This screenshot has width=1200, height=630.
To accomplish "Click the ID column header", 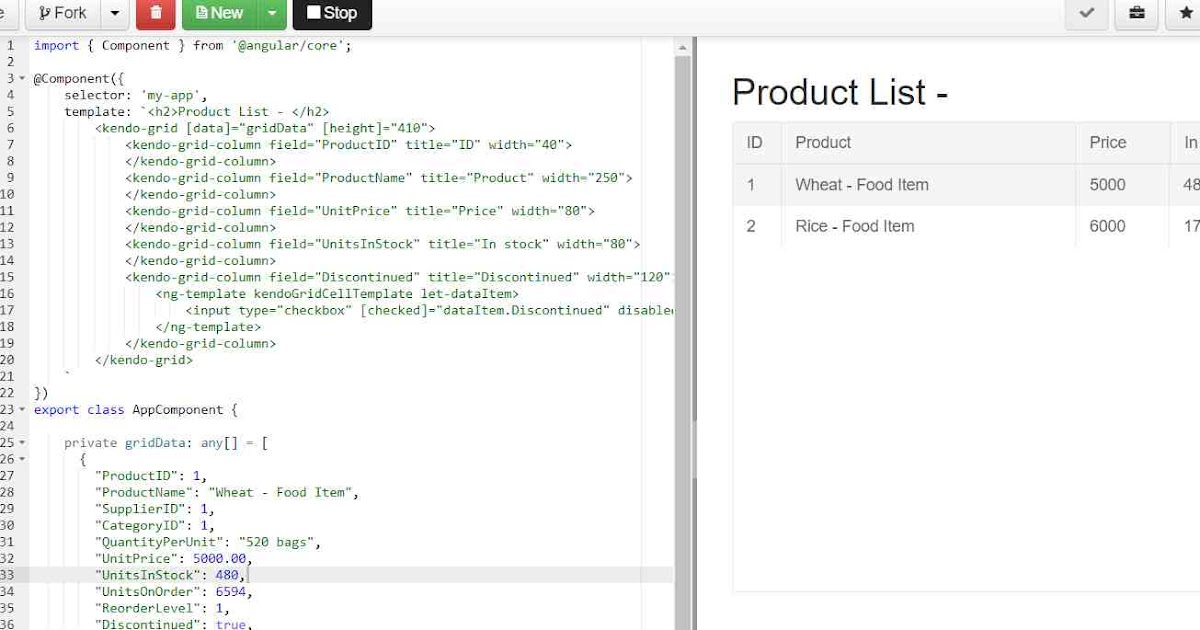I will [754, 143].
